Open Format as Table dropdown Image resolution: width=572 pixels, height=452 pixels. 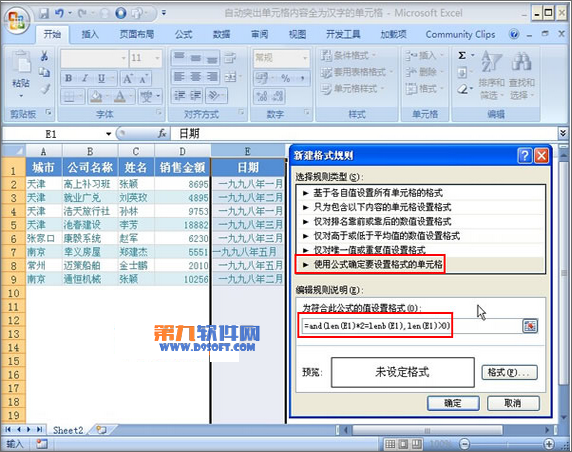click(357, 72)
